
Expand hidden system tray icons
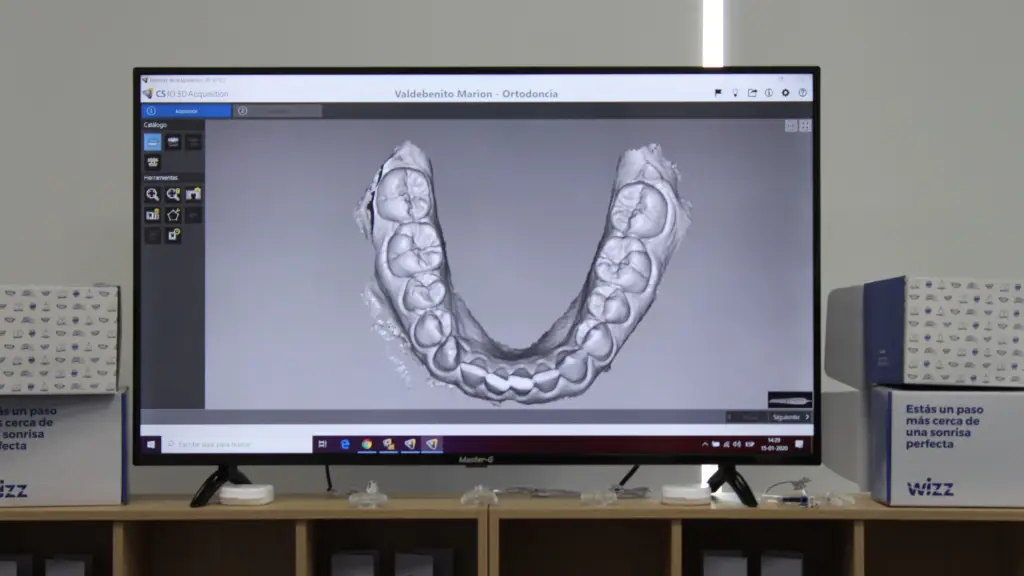point(705,444)
